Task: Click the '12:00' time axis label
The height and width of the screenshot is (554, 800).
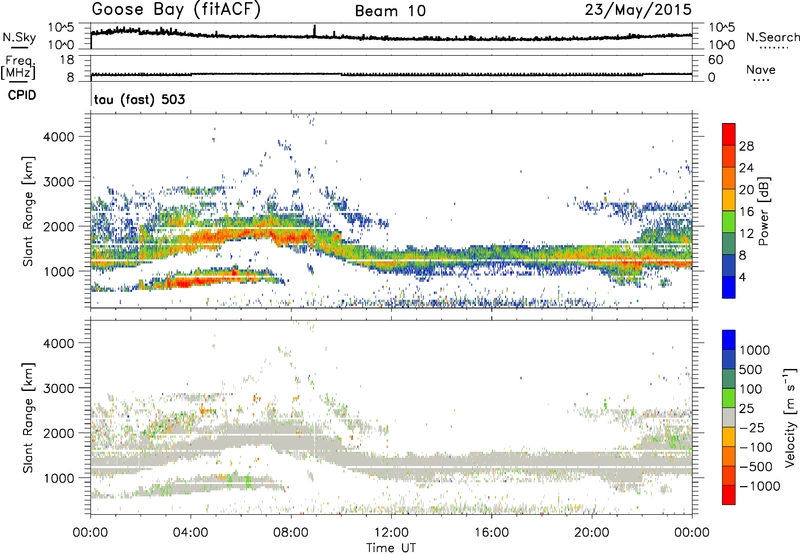Action: [391, 533]
